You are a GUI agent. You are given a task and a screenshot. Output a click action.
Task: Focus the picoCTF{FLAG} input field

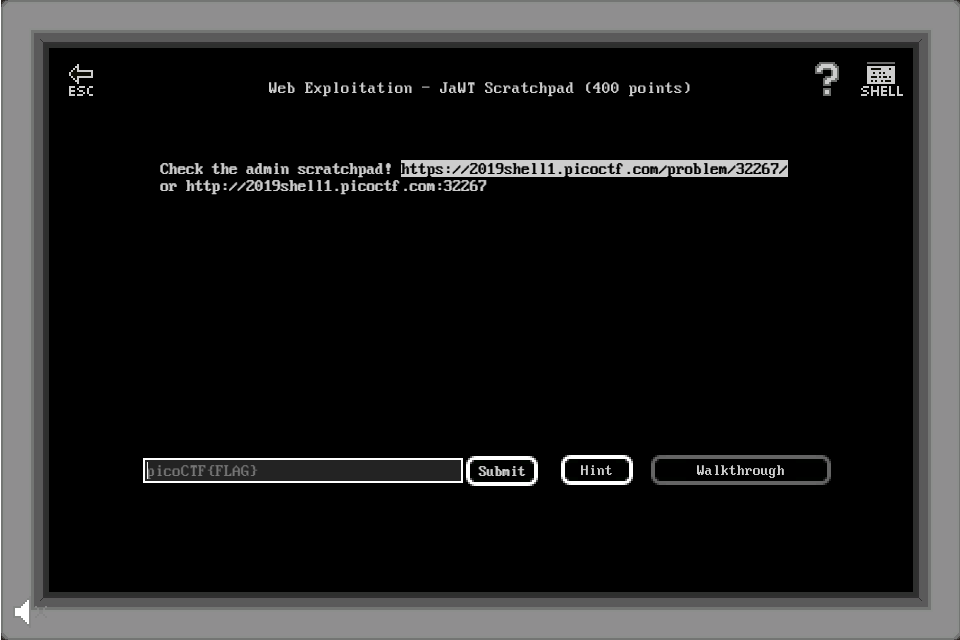point(303,470)
